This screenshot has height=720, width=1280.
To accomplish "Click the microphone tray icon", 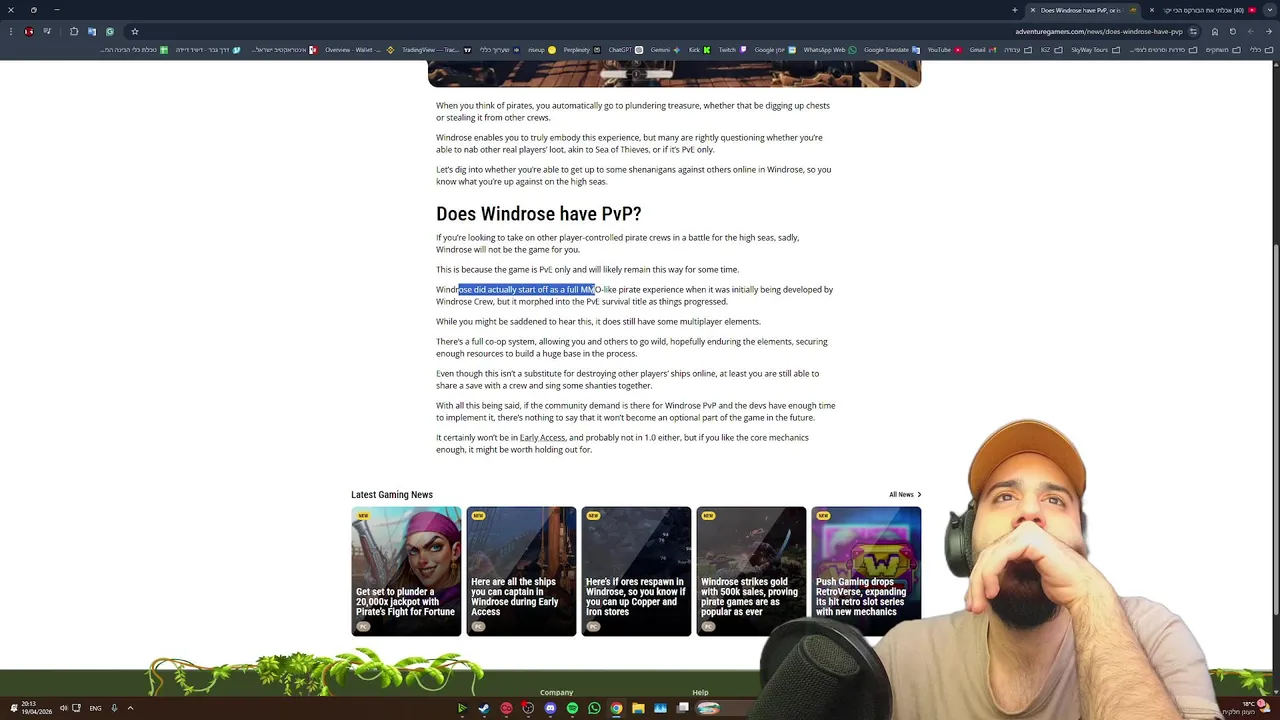I will 114,708.
